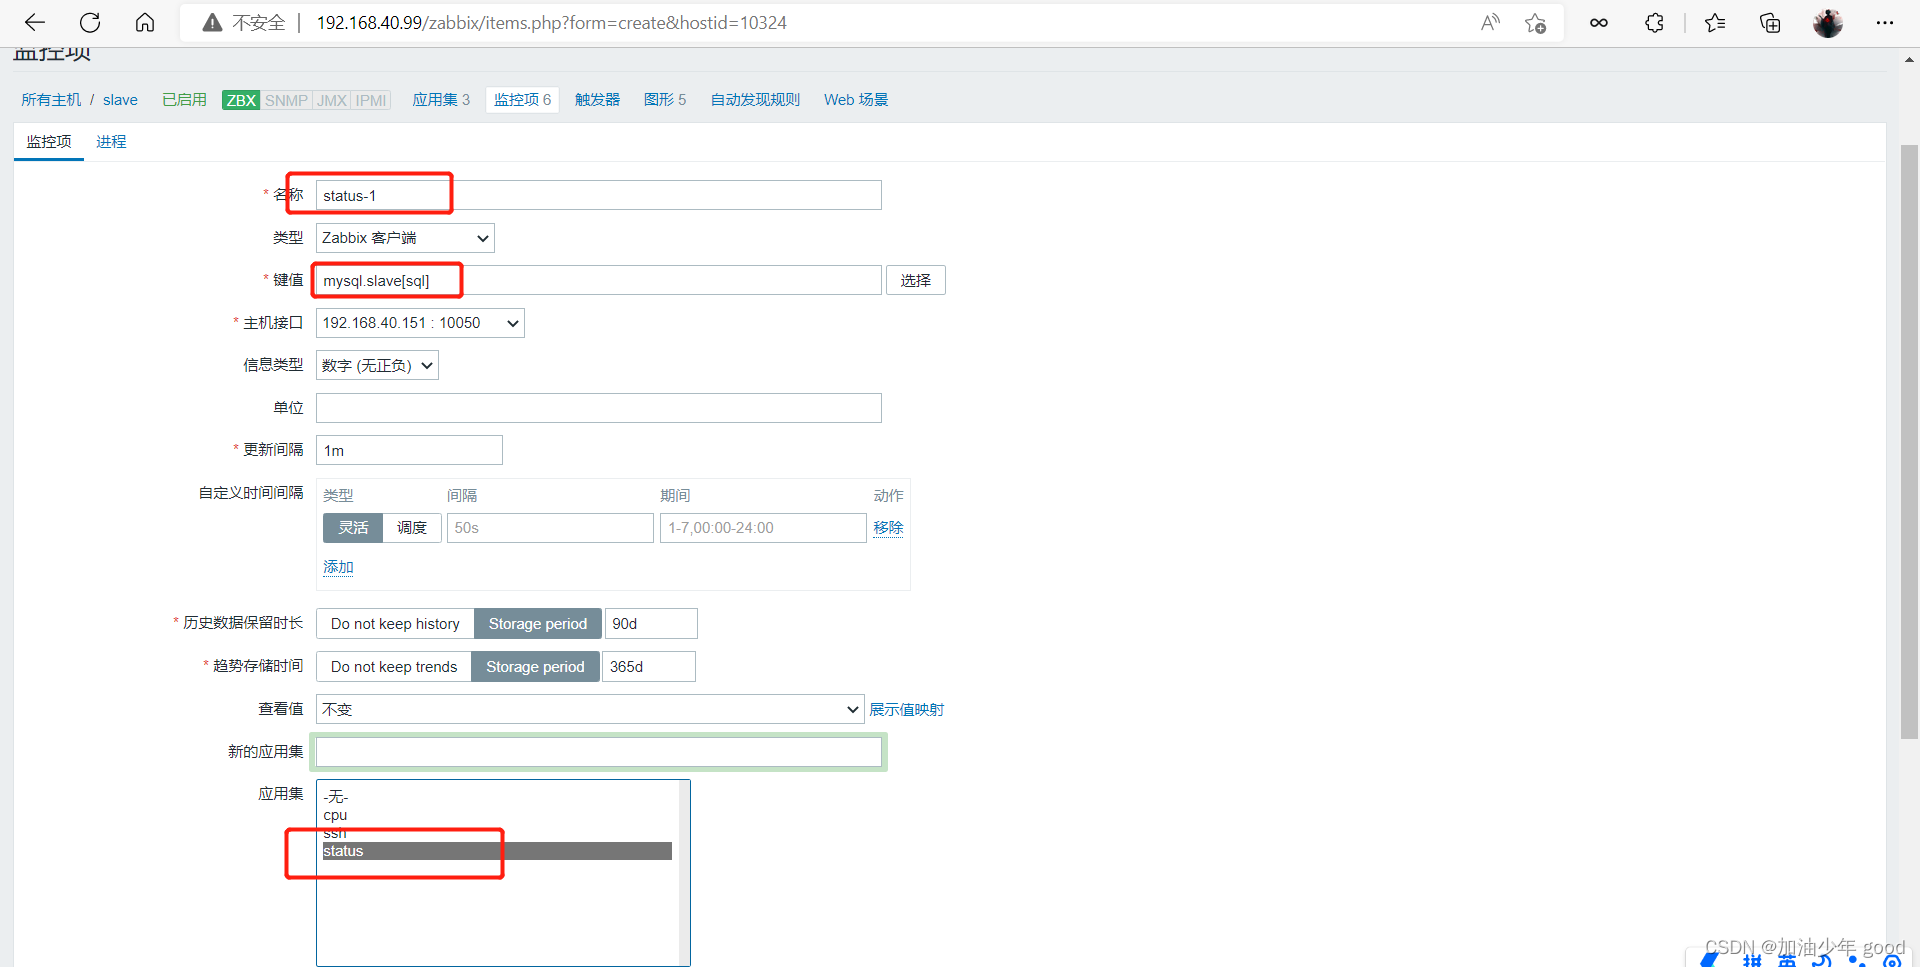Click the 新的应用集 input field

599,751
